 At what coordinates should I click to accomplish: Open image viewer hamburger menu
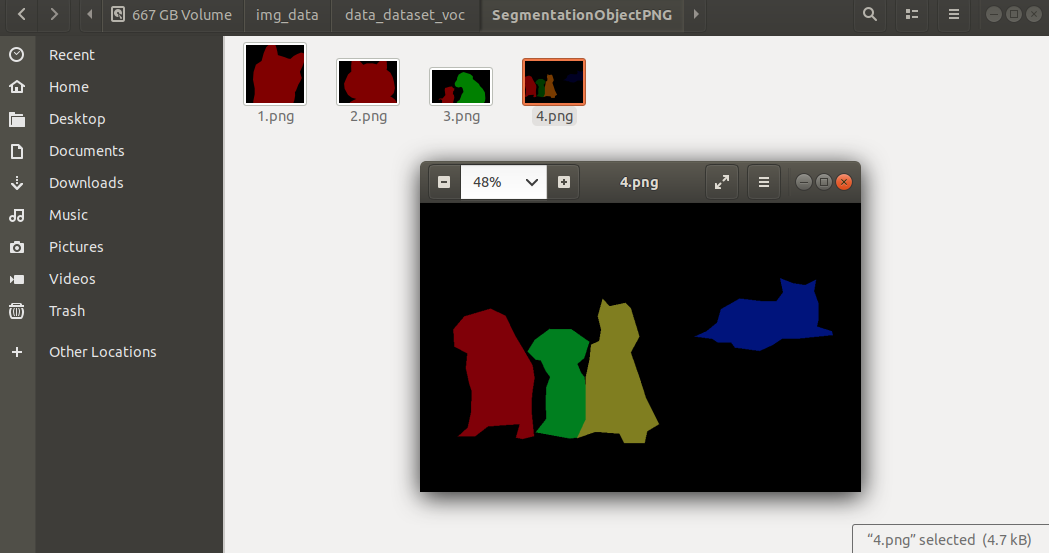click(763, 182)
